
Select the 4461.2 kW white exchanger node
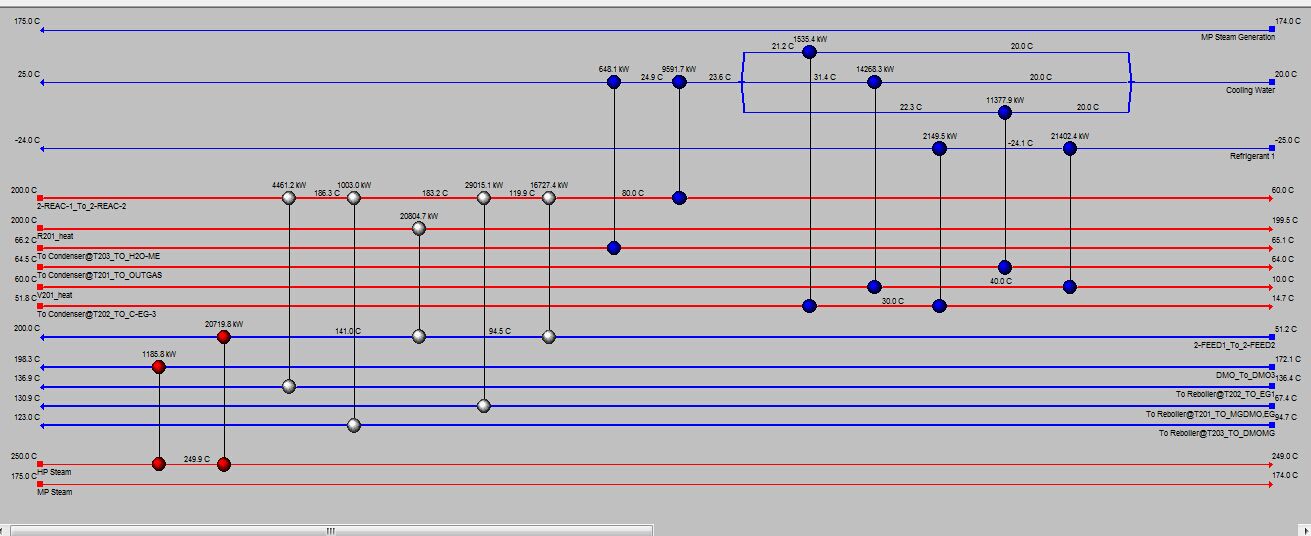(x=289, y=198)
